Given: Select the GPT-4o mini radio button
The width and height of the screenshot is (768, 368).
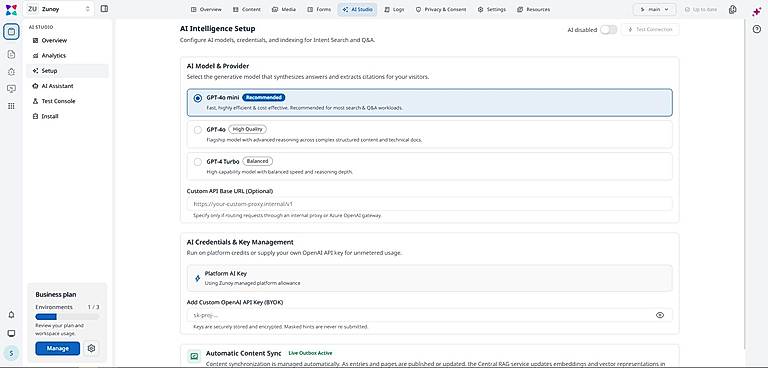Looking at the screenshot, I should click(x=197, y=98).
